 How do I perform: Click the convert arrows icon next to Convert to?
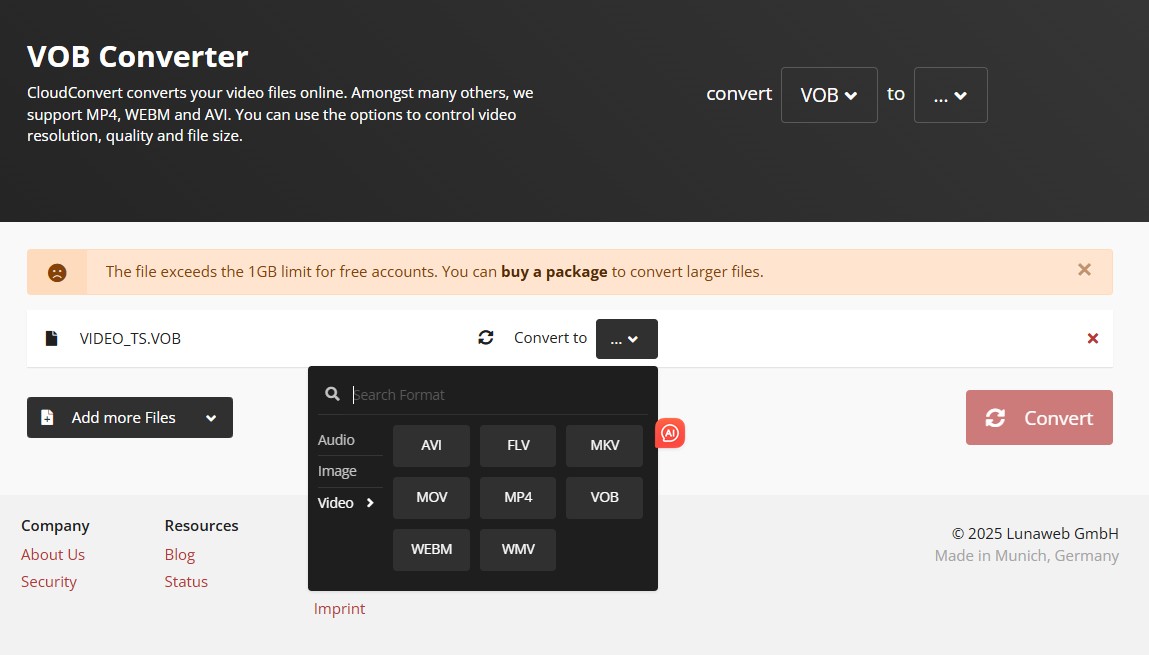click(x=486, y=338)
